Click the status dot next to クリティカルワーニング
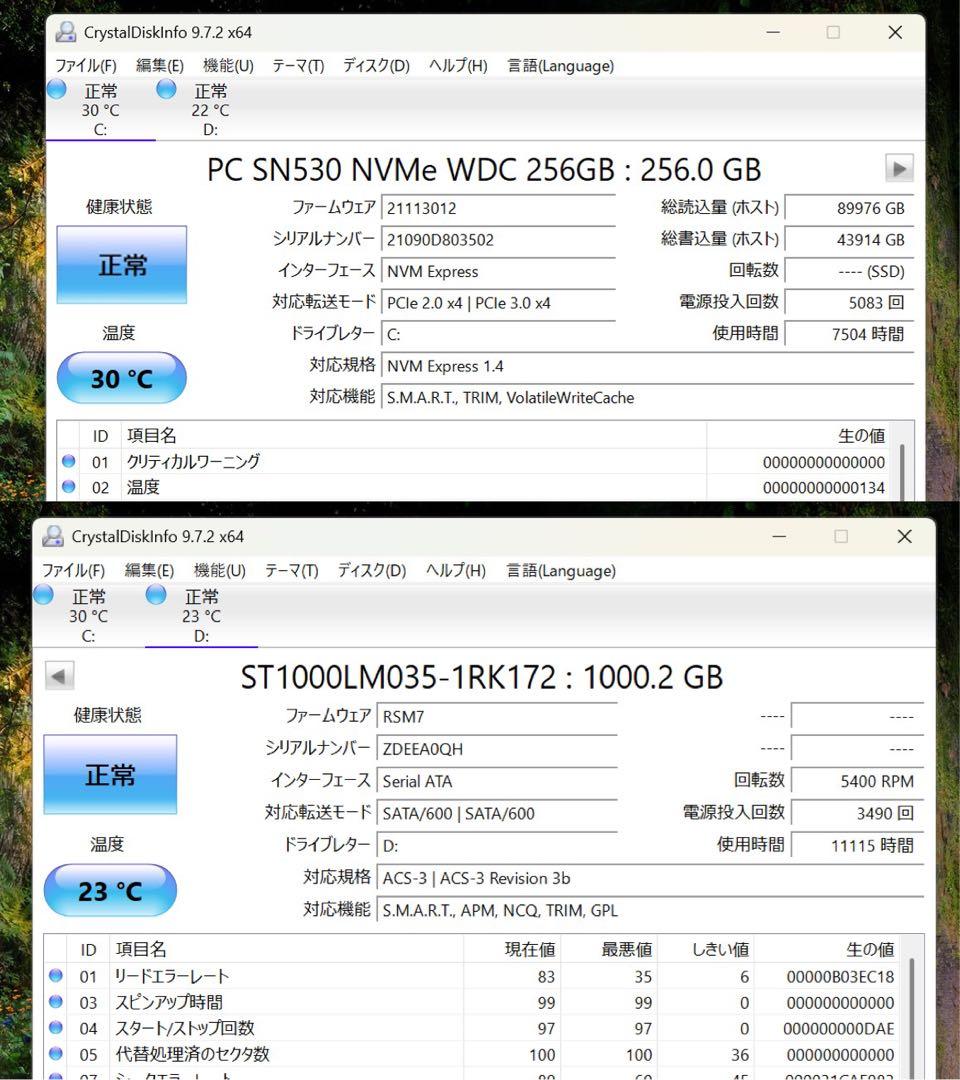 pos(68,461)
